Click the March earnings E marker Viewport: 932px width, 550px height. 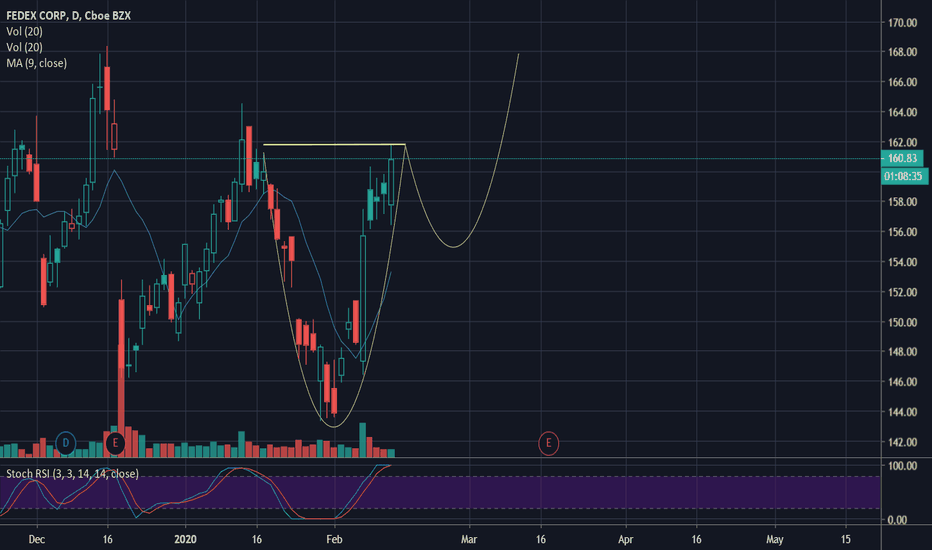548,443
